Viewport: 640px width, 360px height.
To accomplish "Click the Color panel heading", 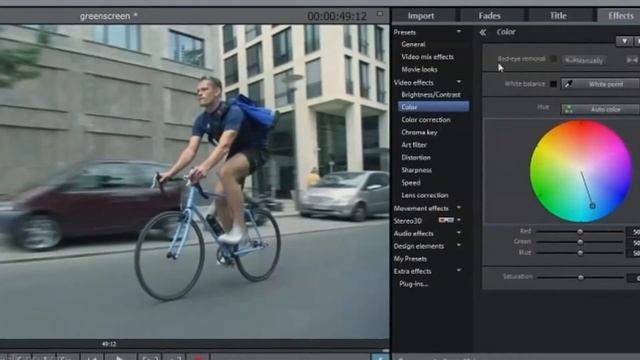I will (x=506, y=32).
